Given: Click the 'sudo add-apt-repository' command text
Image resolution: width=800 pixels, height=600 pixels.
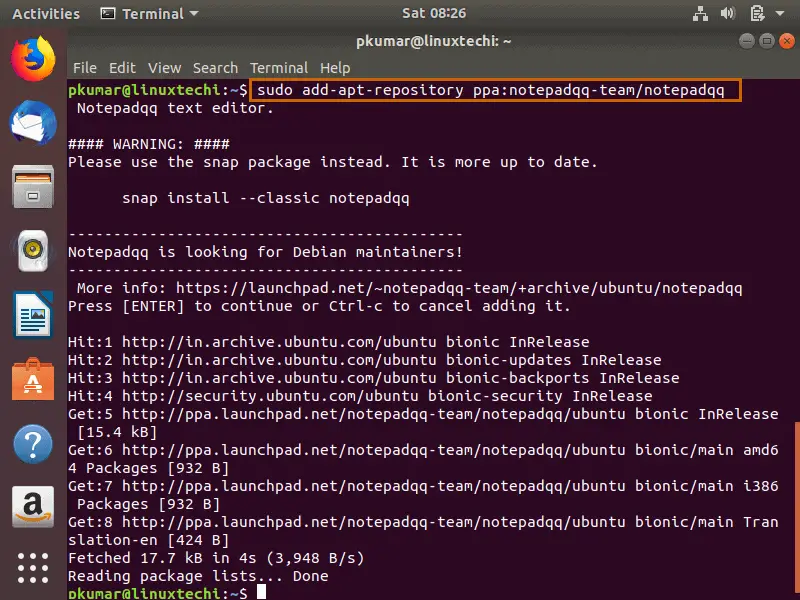Looking at the screenshot, I should coord(490,90).
